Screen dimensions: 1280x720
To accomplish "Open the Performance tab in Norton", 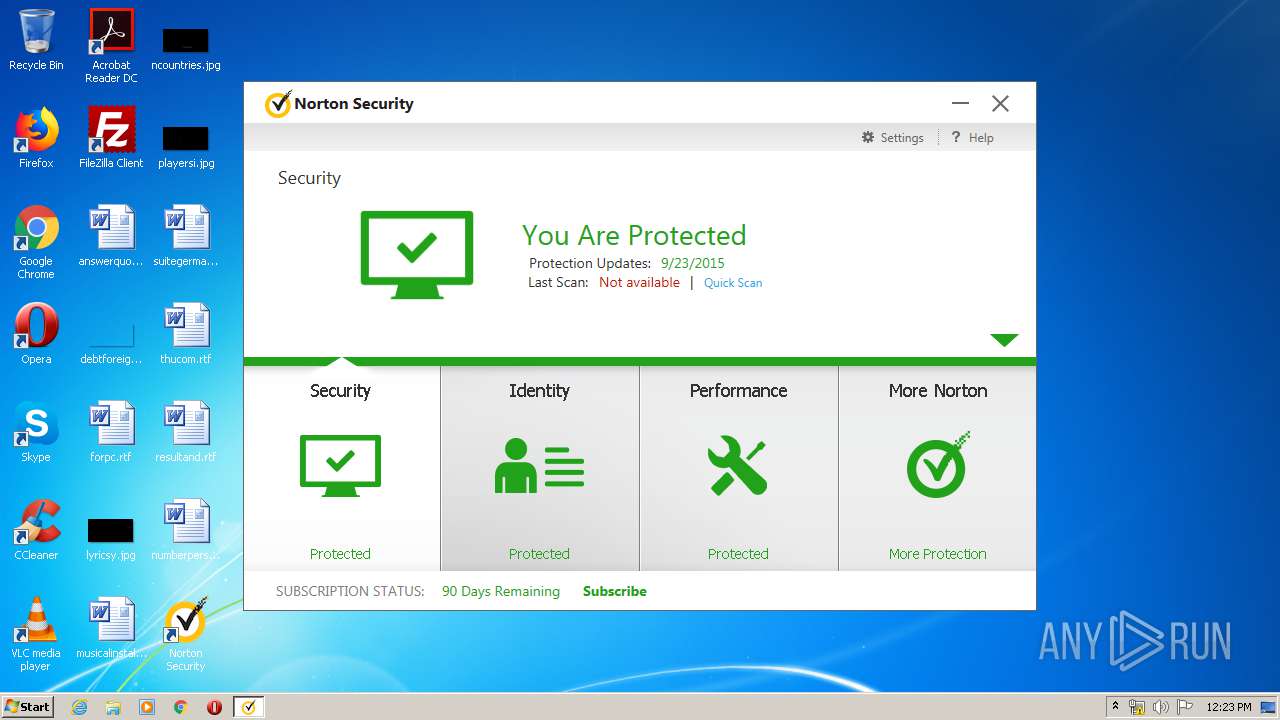I will [738, 468].
